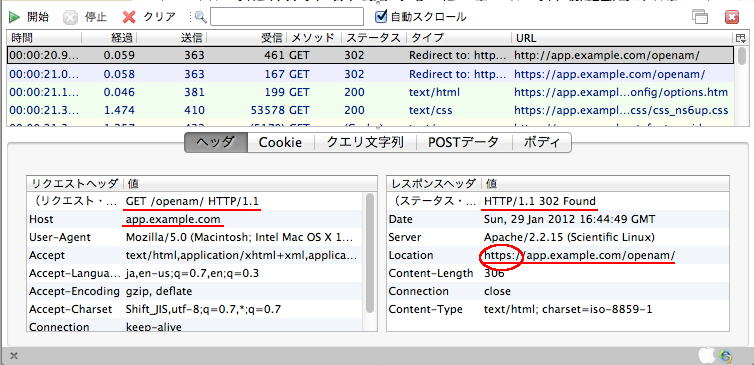Viewport: 754px width, 365px height.
Task: Click the red X clear (クリア) button
Action: (149, 17)
